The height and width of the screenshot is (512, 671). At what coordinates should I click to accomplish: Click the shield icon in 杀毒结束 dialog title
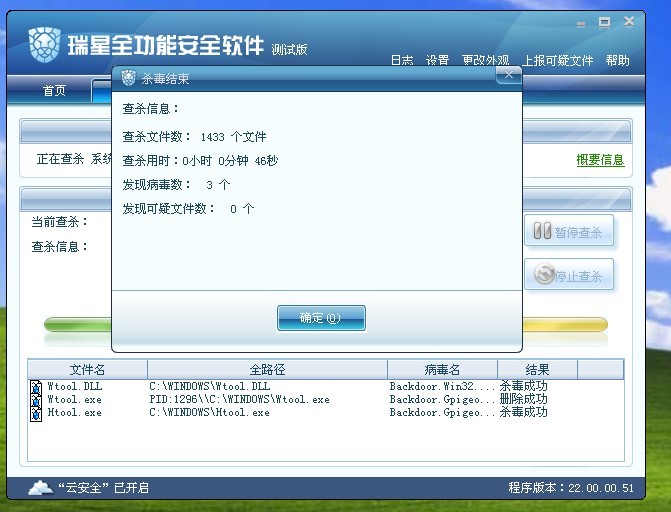tap(128, 78)
